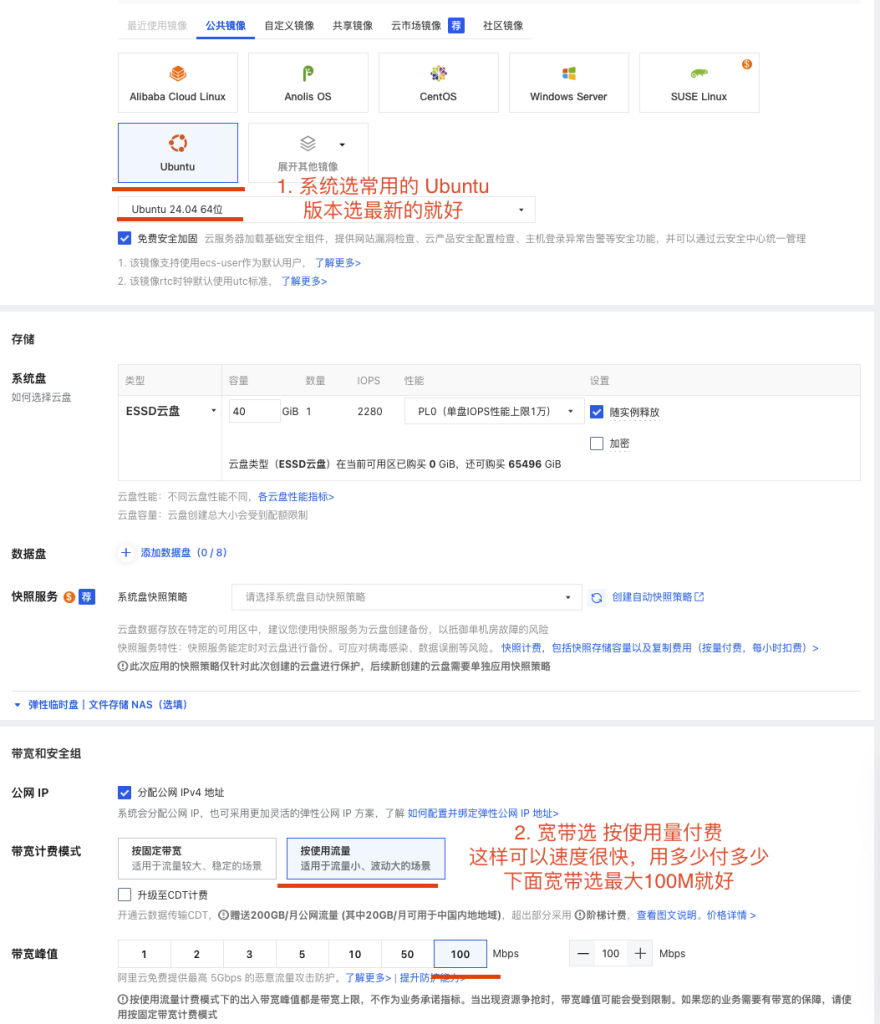Image resolution: width=880 pixels, height=1024 pixels.
Task: Open the PL0 performance level dropdown
Action: [x=494, y=411]
